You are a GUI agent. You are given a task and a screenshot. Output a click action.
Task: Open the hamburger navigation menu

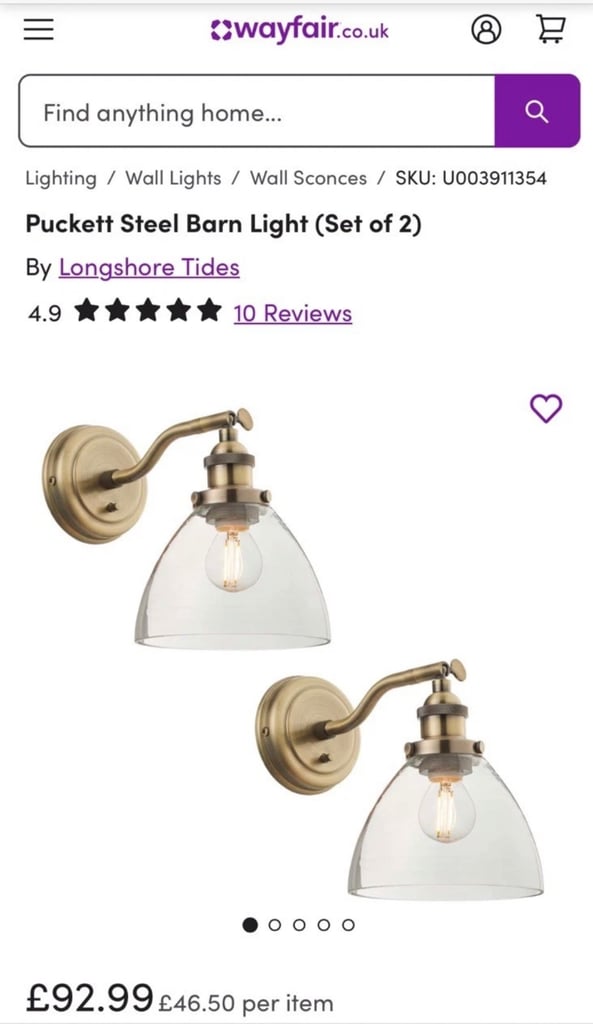[39, 29]
